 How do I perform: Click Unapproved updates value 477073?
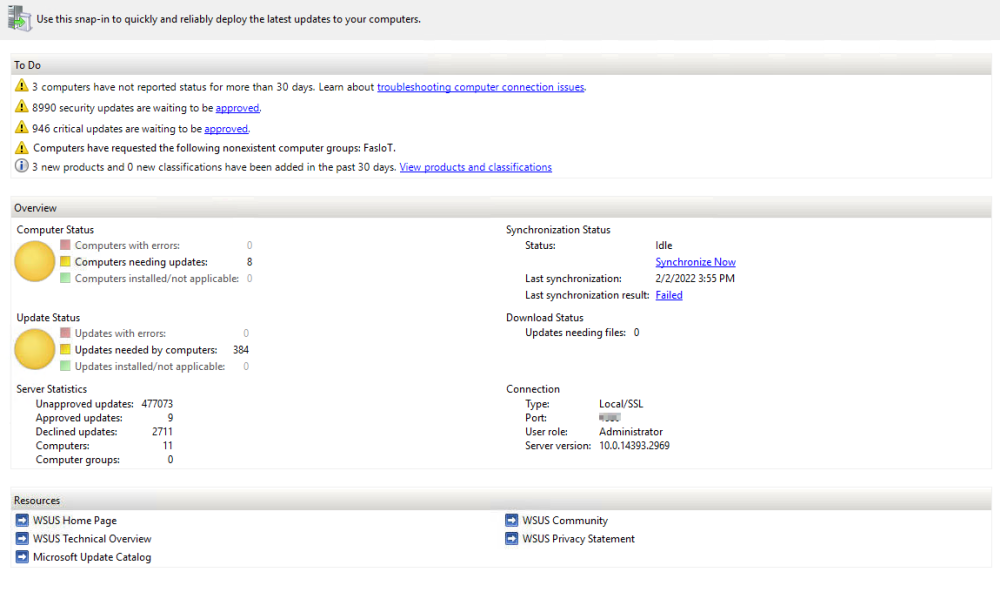(157, 404)
